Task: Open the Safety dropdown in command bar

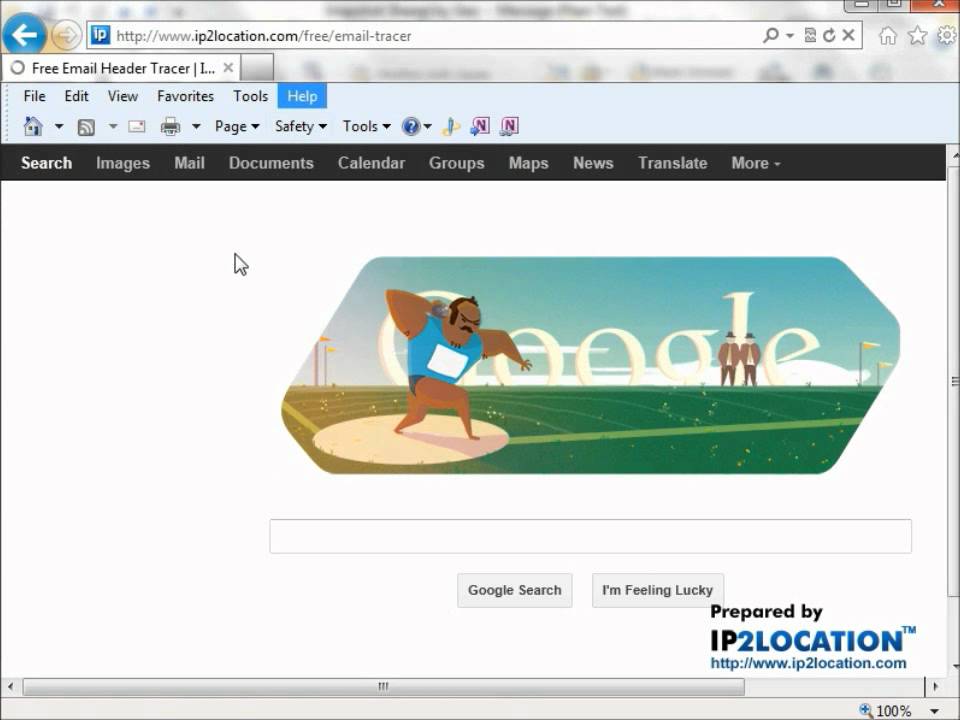Action: pos(301,127)
